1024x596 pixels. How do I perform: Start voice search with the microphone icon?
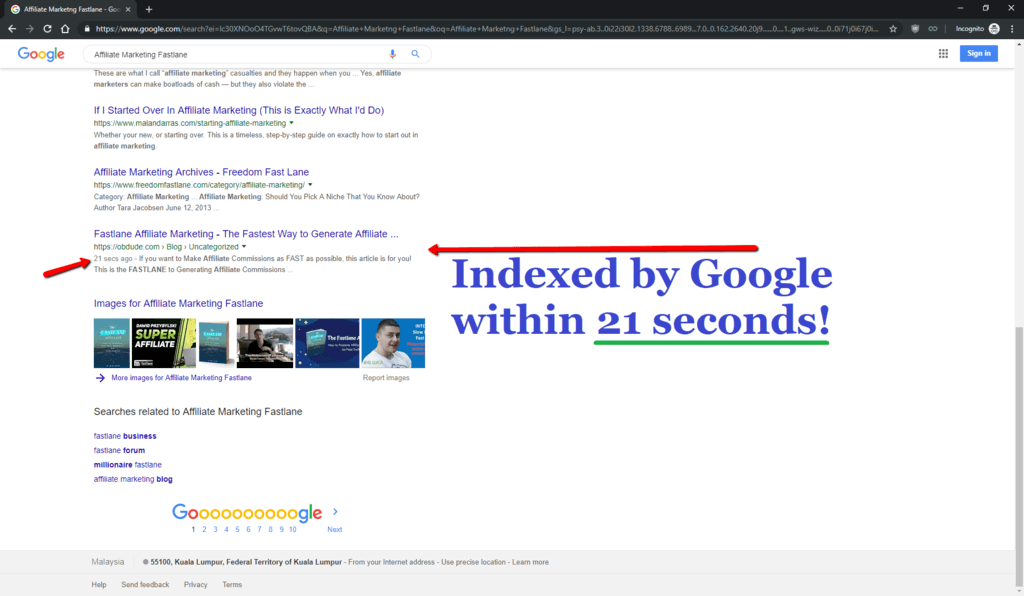click(392, 54)
